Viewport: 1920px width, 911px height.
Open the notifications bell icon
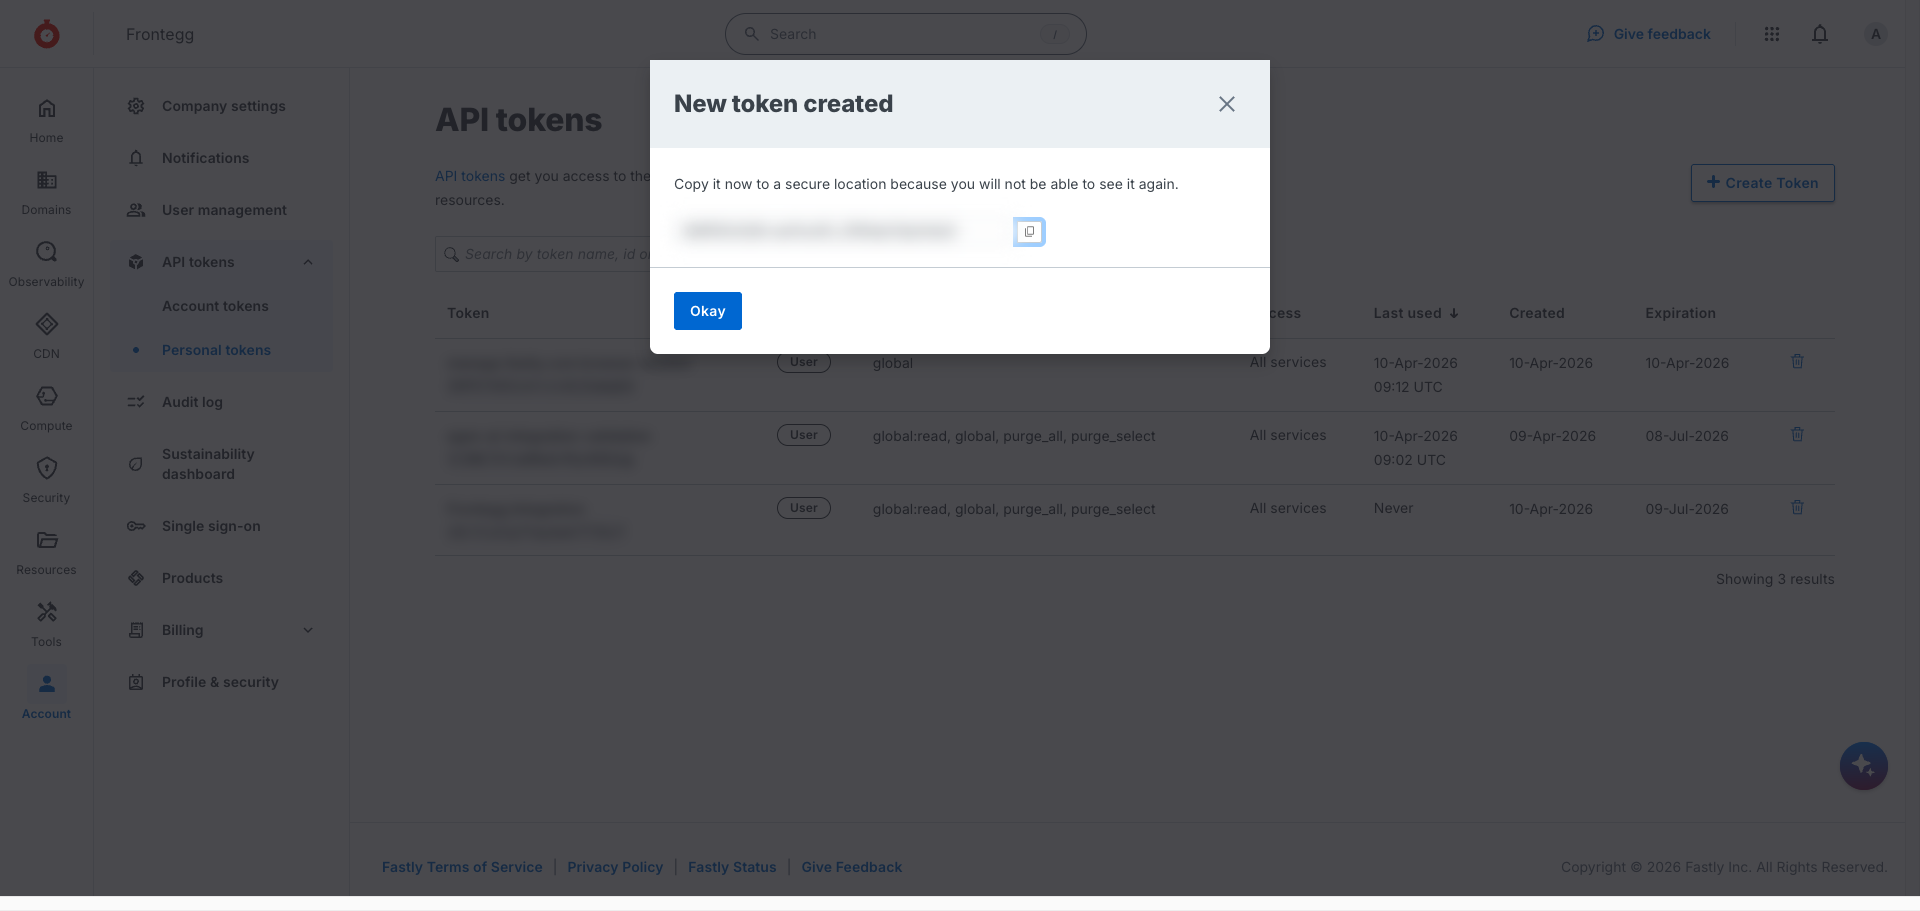tap(1820, 34)
